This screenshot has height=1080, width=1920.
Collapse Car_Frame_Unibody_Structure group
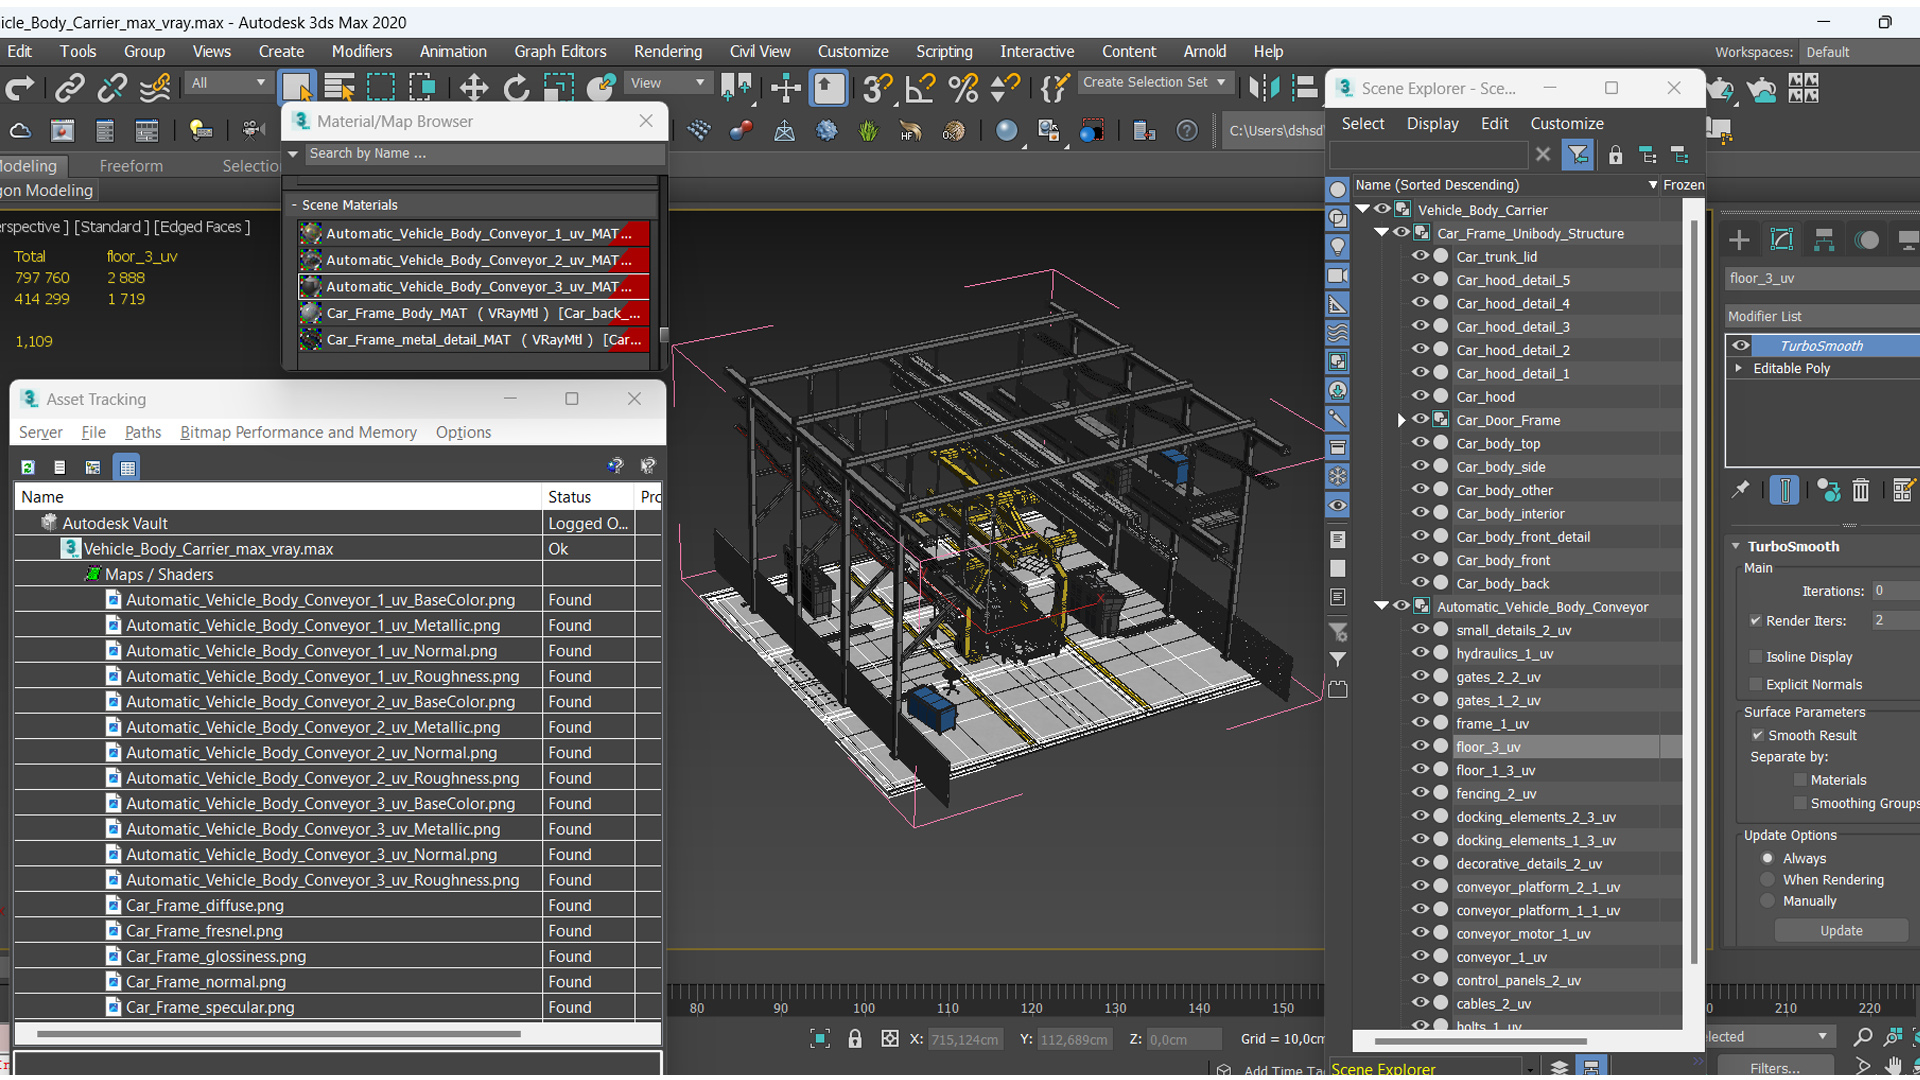click(1381, 233)
